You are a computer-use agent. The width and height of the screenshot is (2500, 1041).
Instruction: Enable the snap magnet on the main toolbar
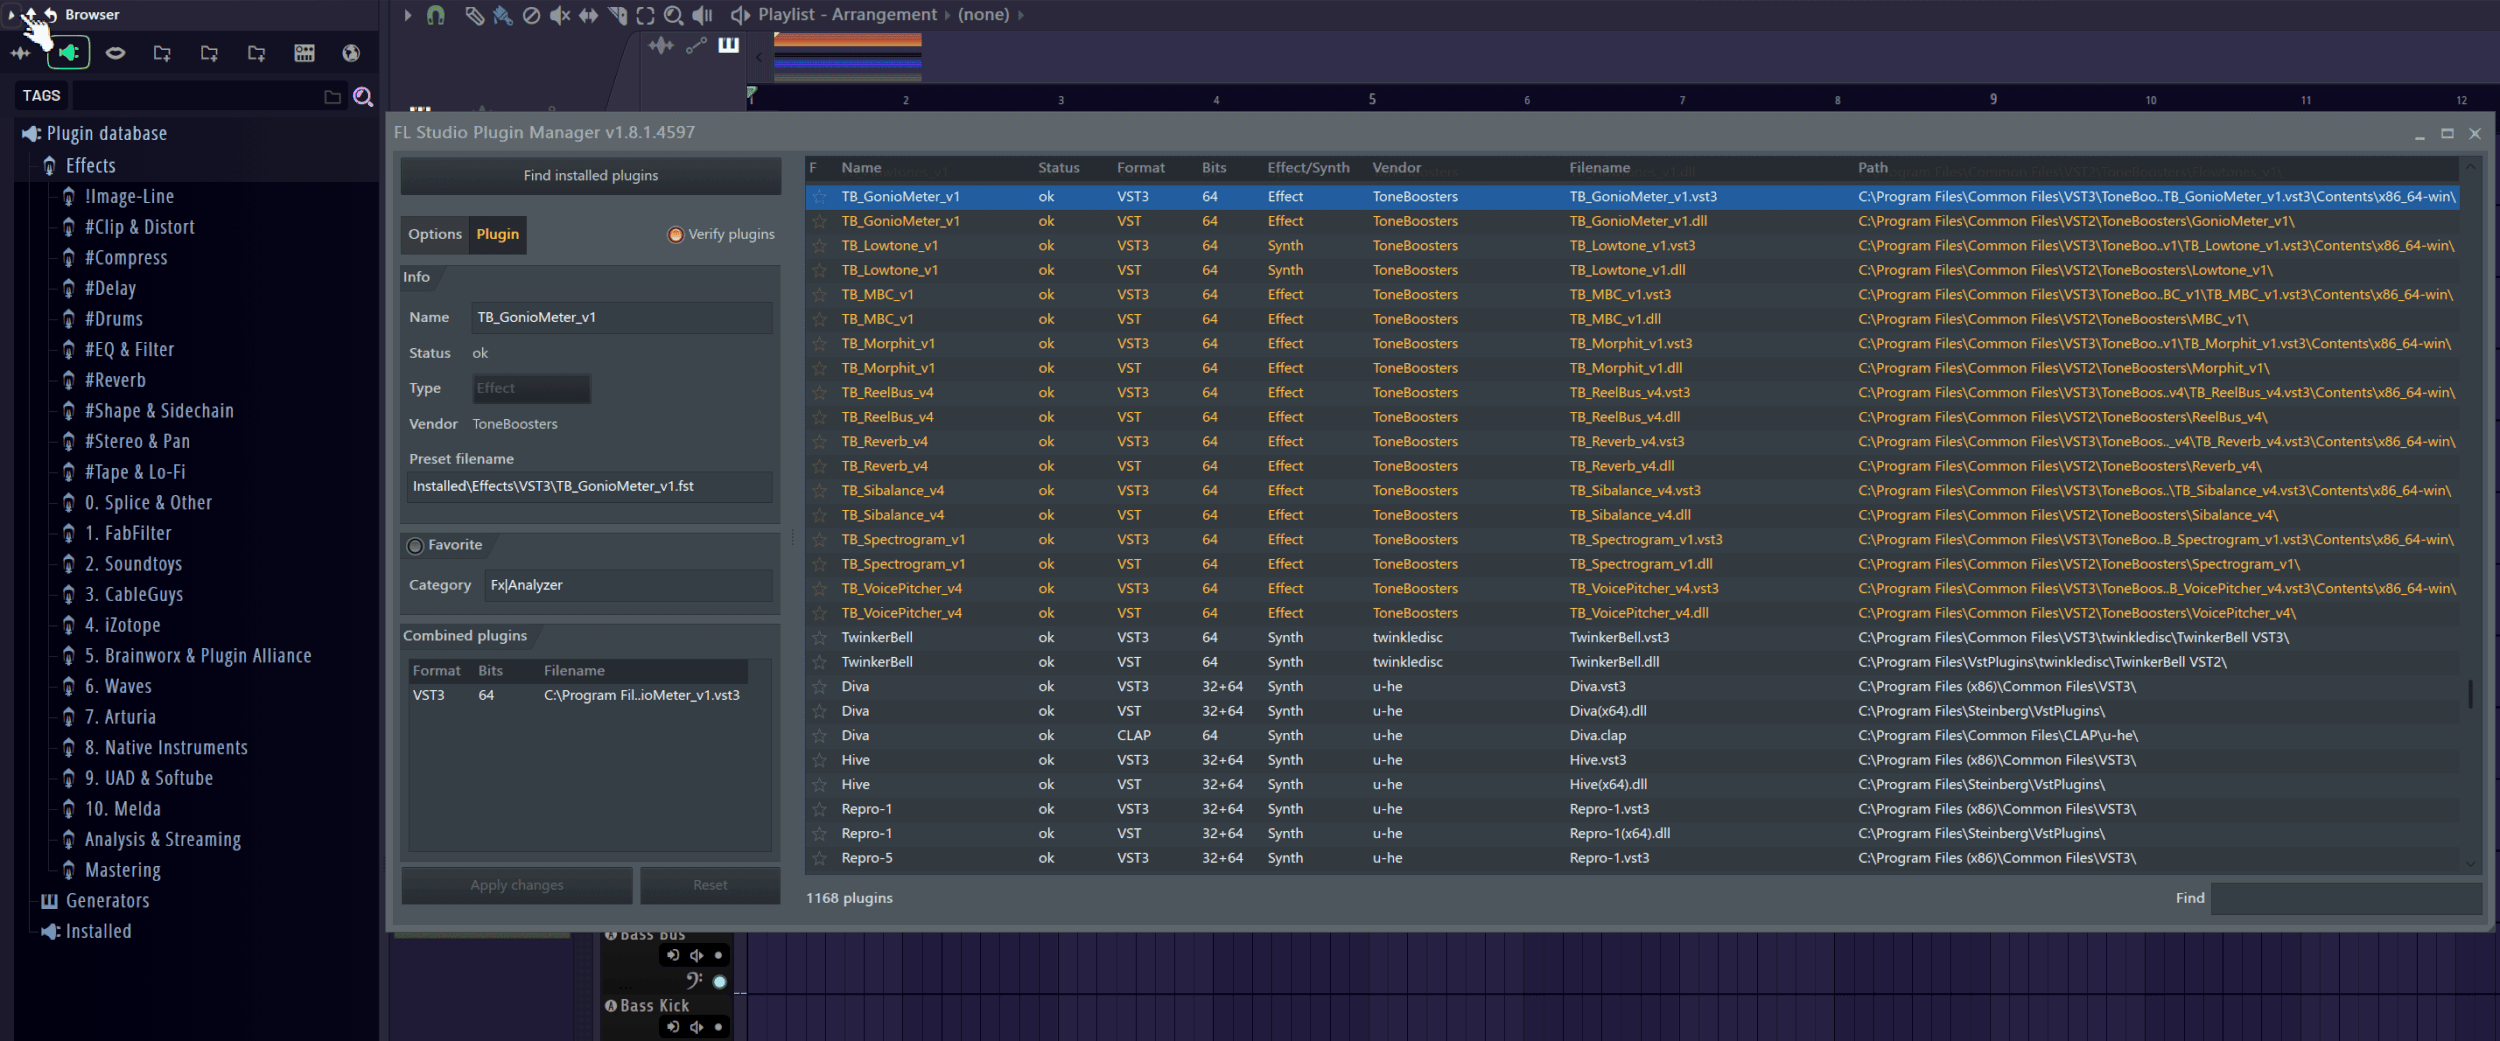pos(436,15)
